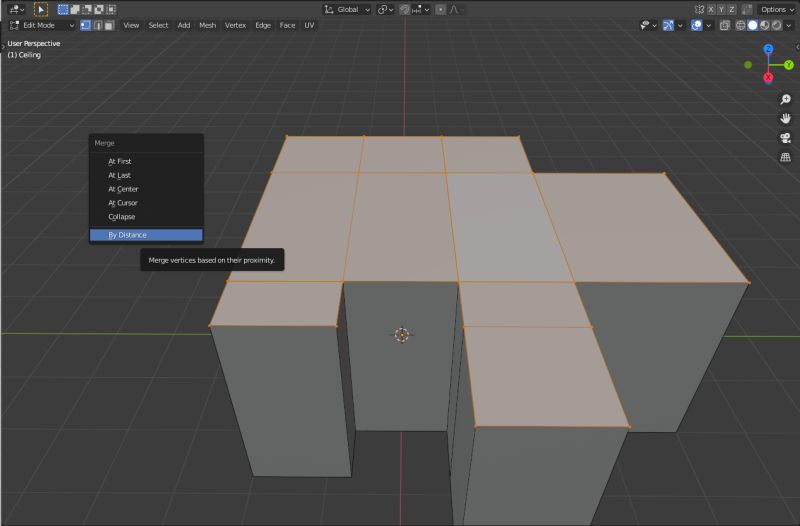Open the Edit Mode dropdown
Screen dimensions: 800x526
[42, 25]
